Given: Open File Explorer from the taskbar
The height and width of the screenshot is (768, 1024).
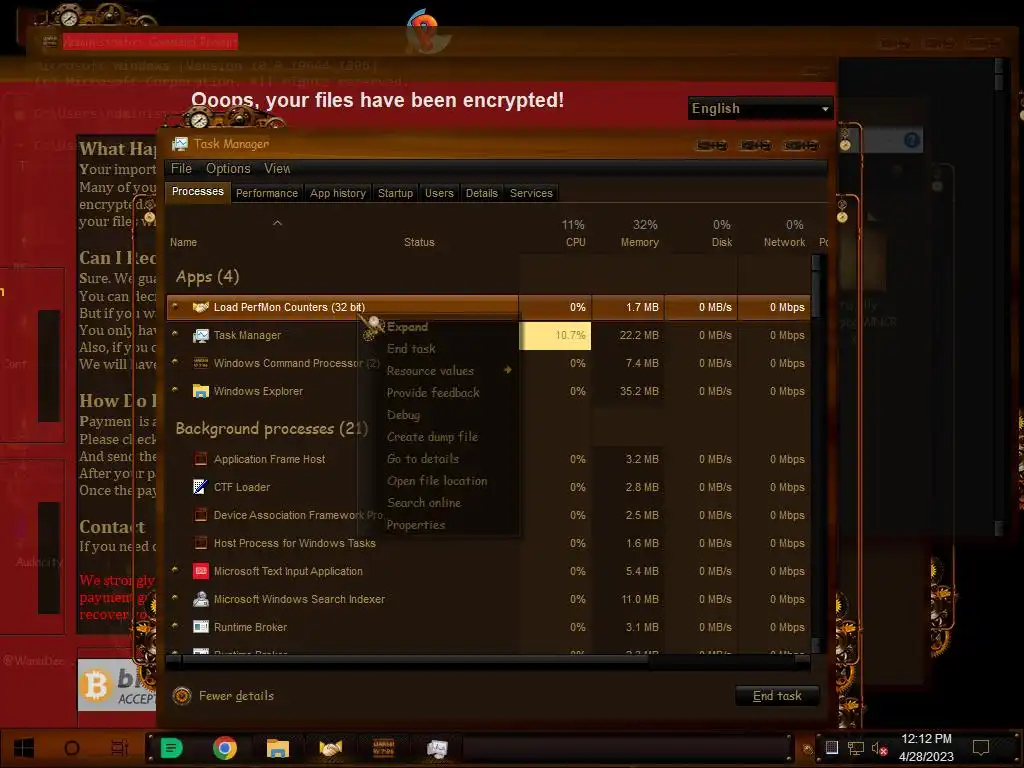Looking at the screenshot, I should pos(278,748).
